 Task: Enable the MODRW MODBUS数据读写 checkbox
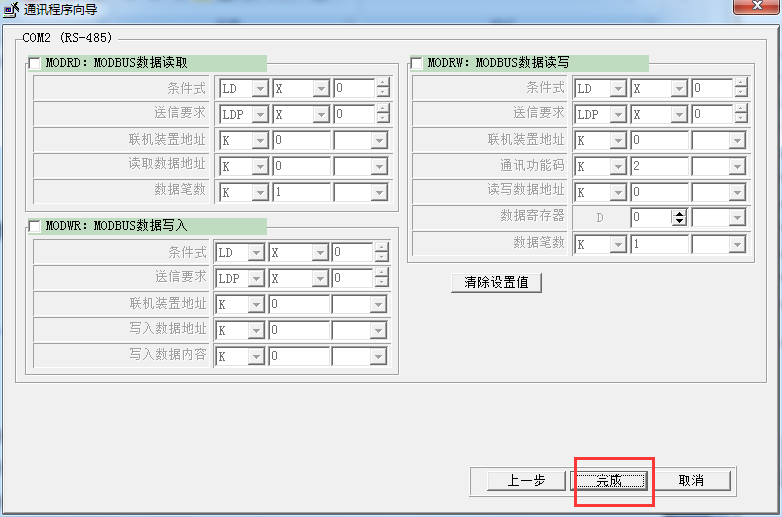tap(416, 63)
